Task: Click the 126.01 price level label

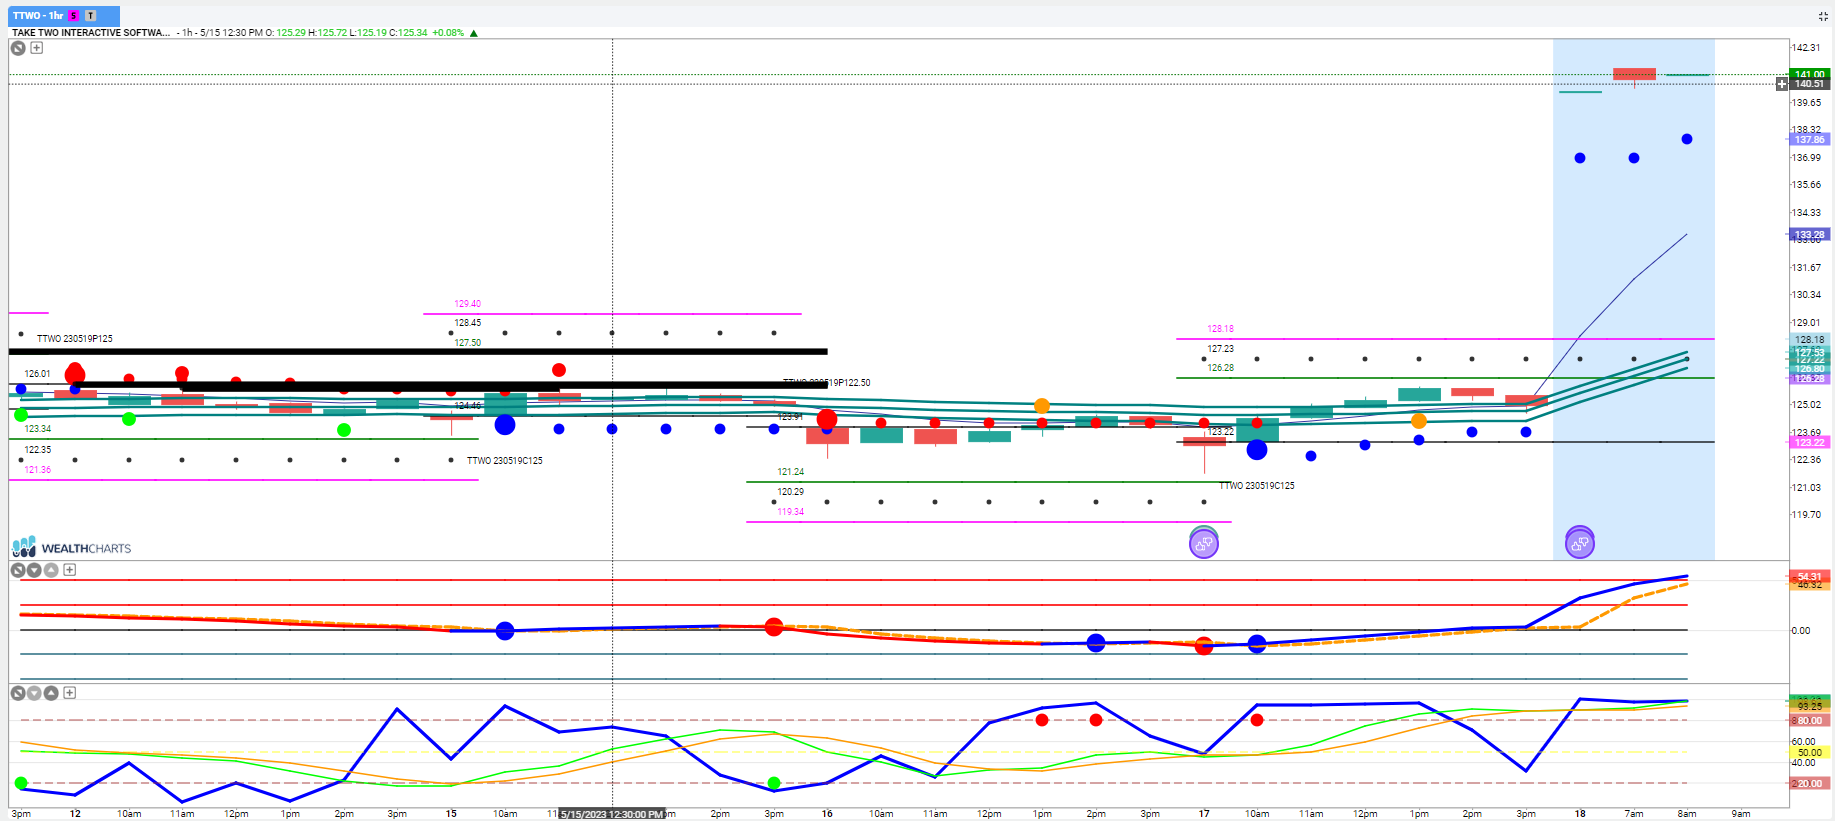Action: pos(38,374)
